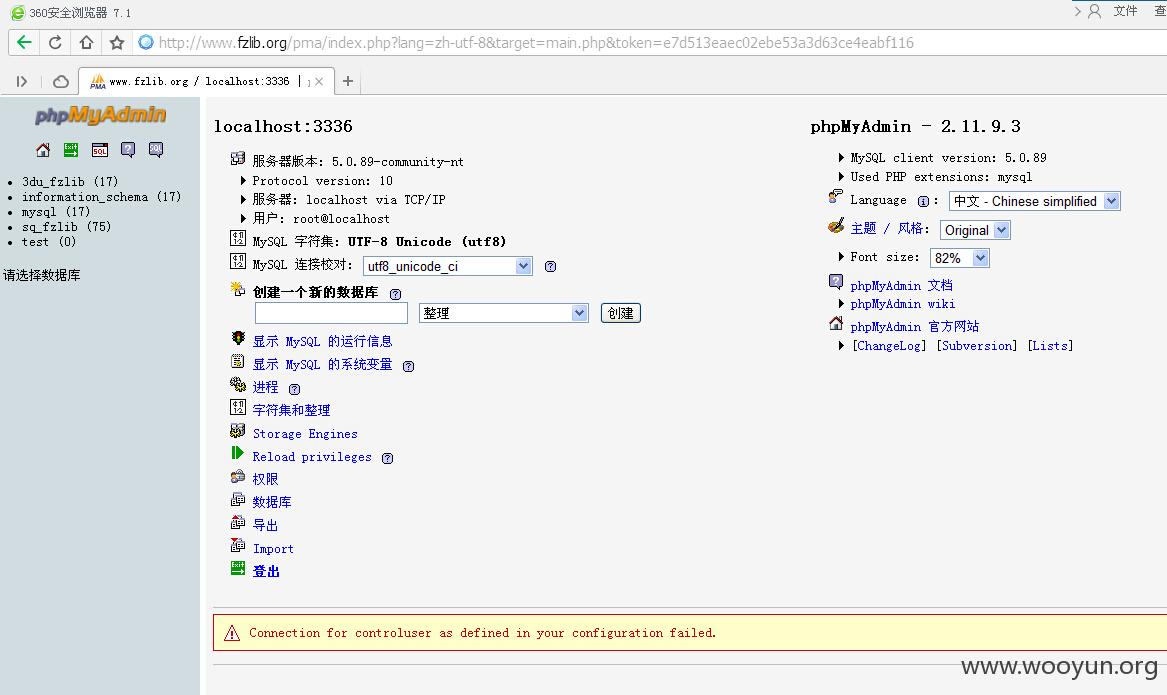Click the new database name input field
The image size is (1167, 695).
pyautogui.click(x=331, y=313)
